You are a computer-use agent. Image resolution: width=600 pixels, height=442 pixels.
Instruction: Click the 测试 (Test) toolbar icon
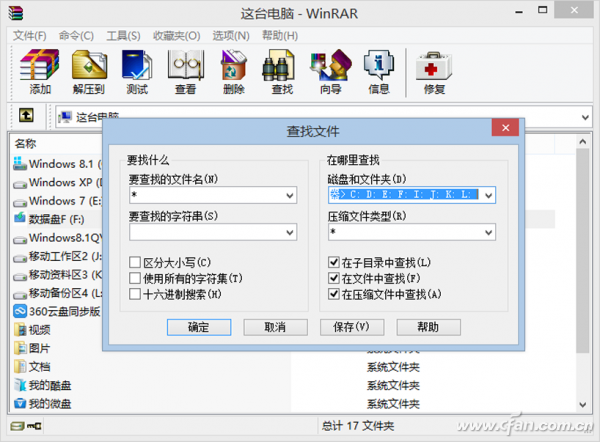click(137, 65)
